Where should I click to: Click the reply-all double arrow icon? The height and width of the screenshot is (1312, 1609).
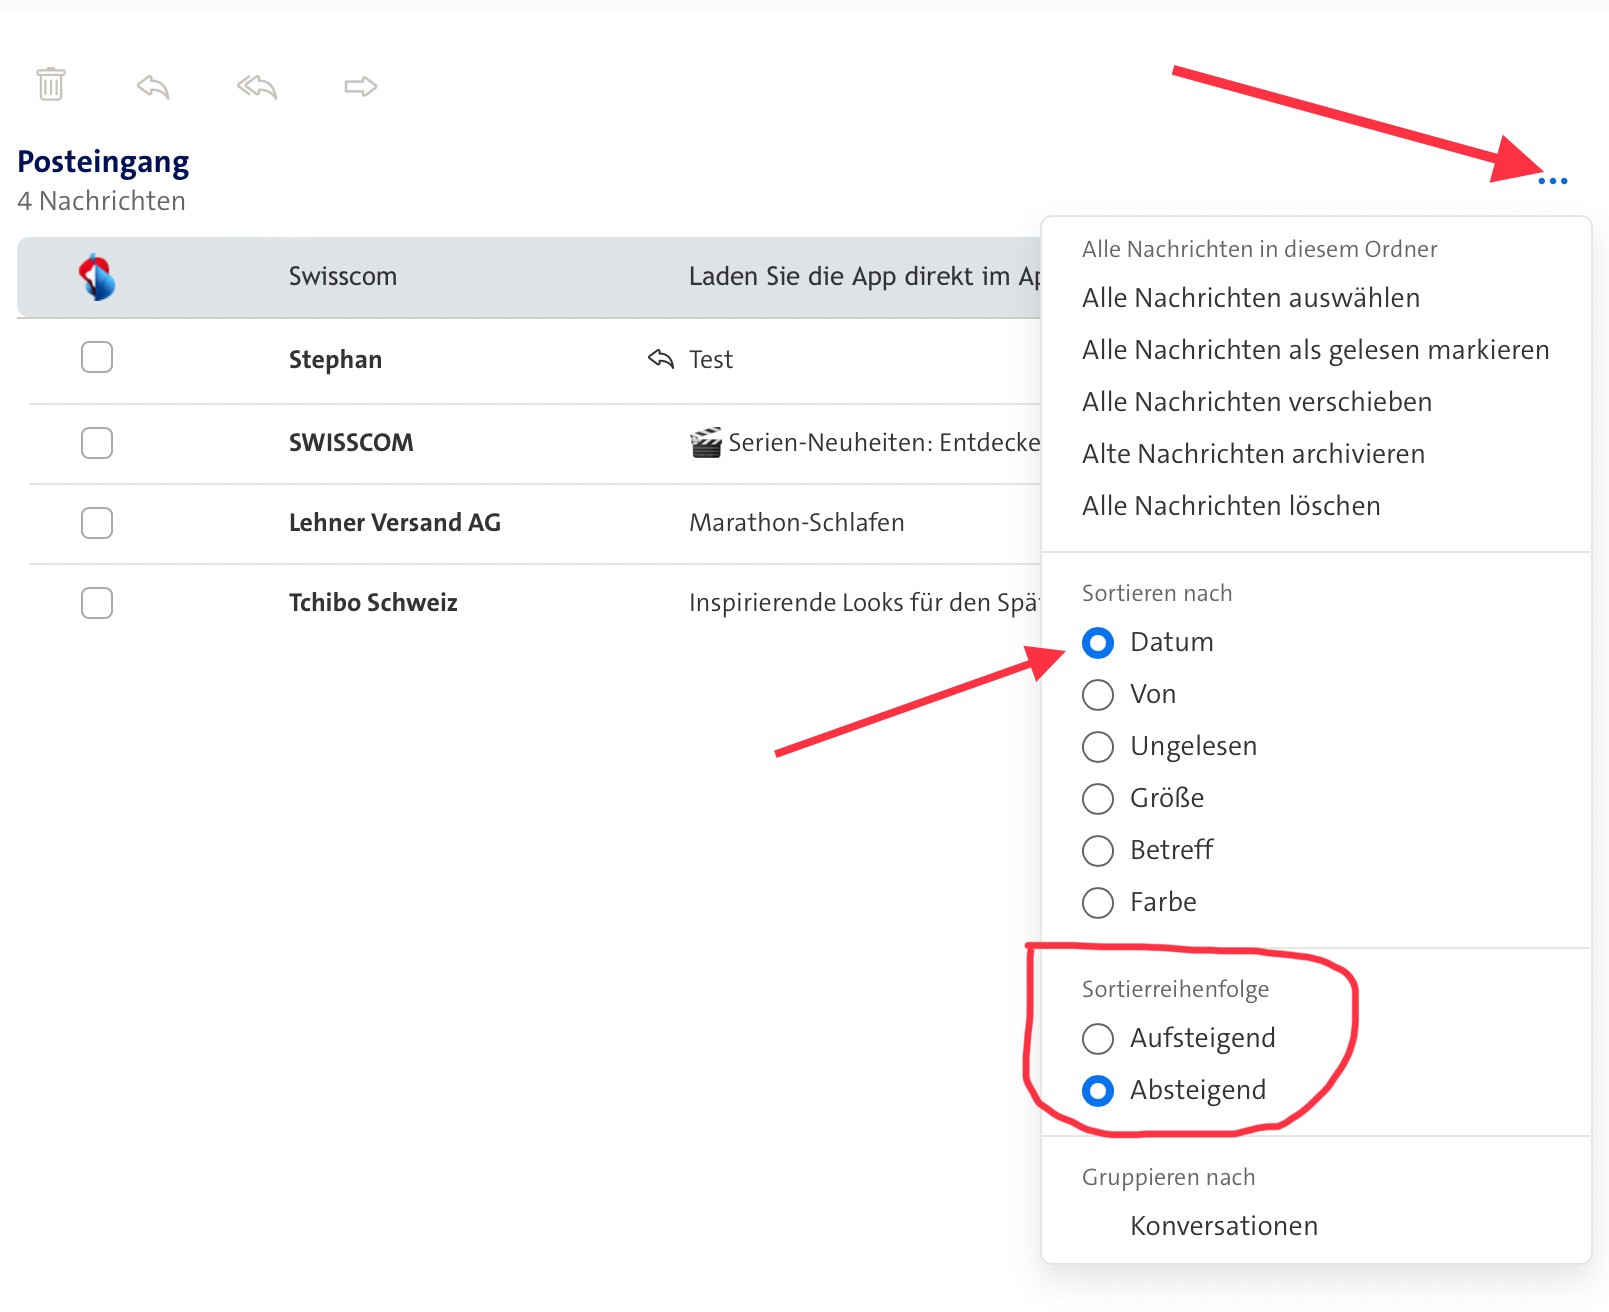point(256,87)
